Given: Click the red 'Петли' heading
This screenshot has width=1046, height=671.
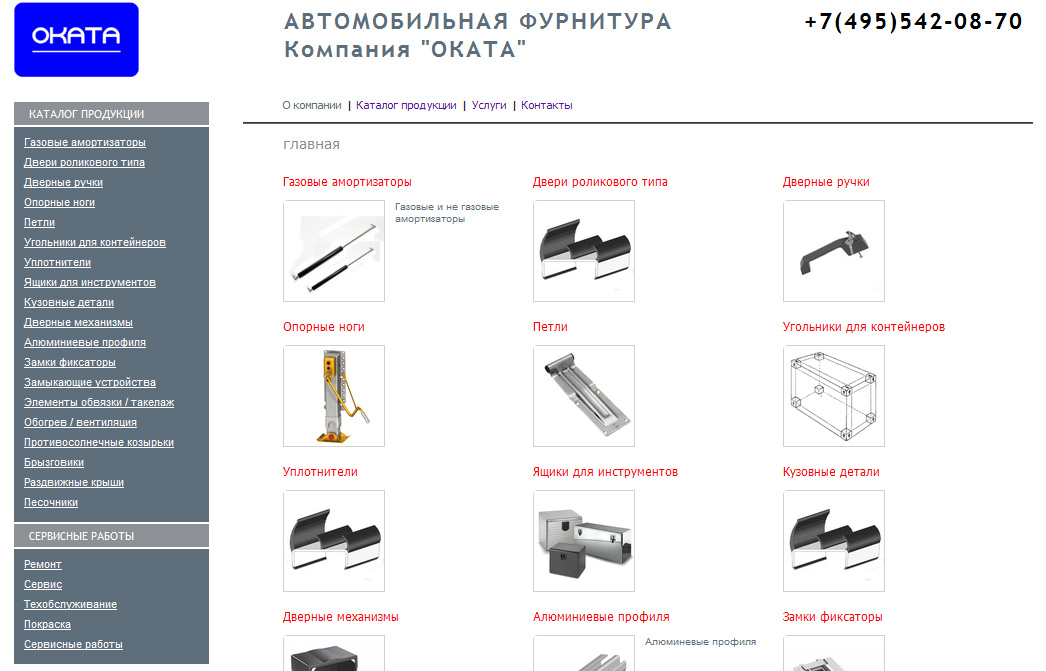Looking at the screenshot, I should tap(550, 327).
